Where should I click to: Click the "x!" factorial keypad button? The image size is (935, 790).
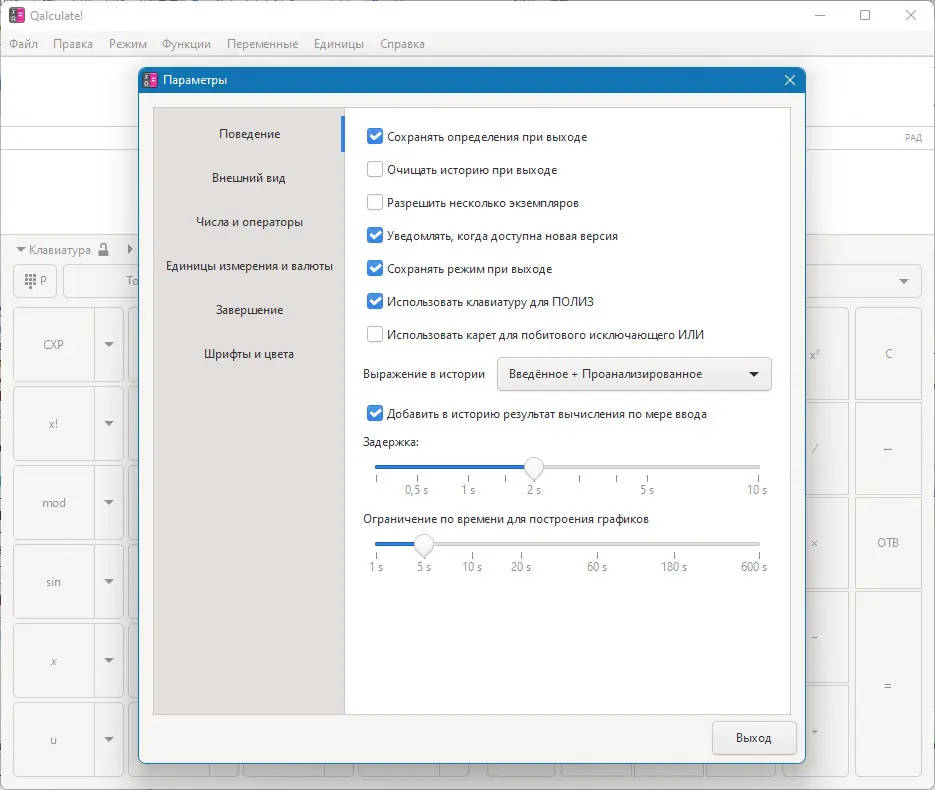(54, 424)
